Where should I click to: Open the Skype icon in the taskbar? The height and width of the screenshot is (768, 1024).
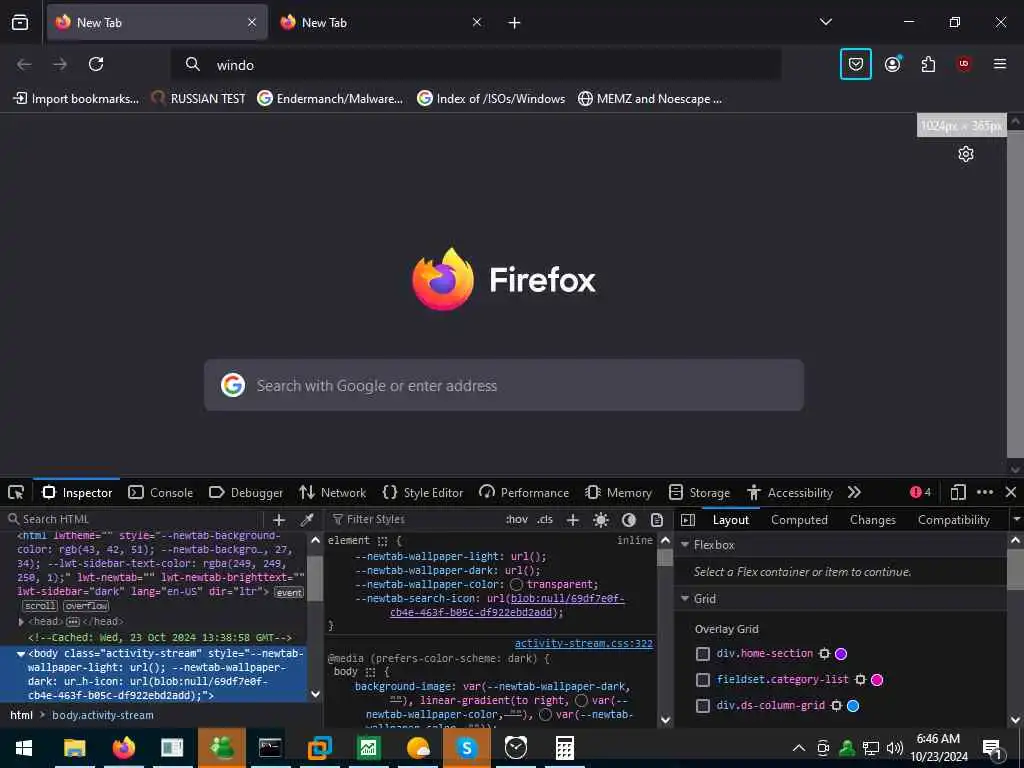466,748
